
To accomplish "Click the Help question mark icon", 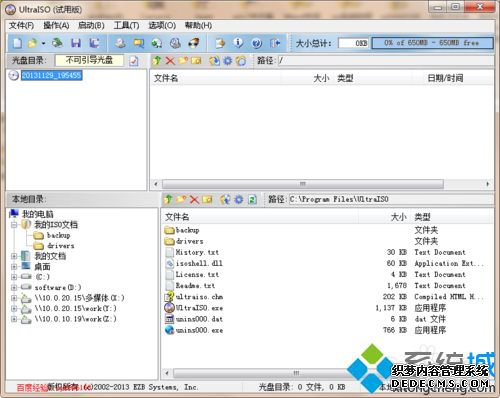I will tap(257, 43).
